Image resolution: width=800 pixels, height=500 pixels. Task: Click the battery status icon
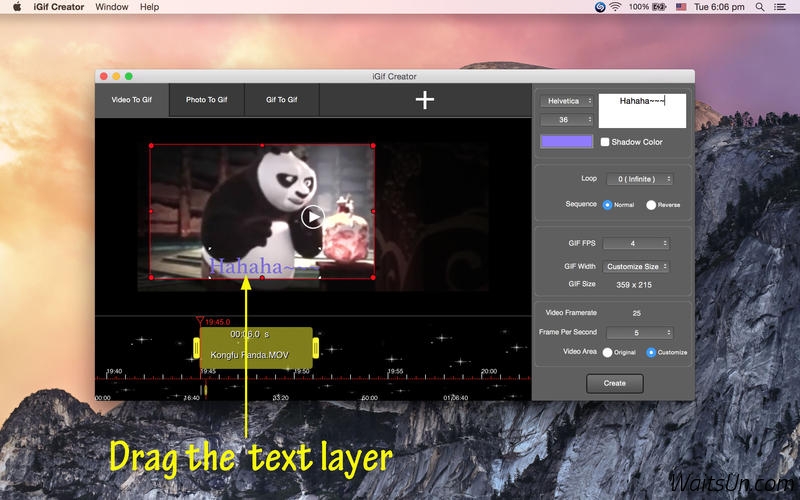[659, 7]
